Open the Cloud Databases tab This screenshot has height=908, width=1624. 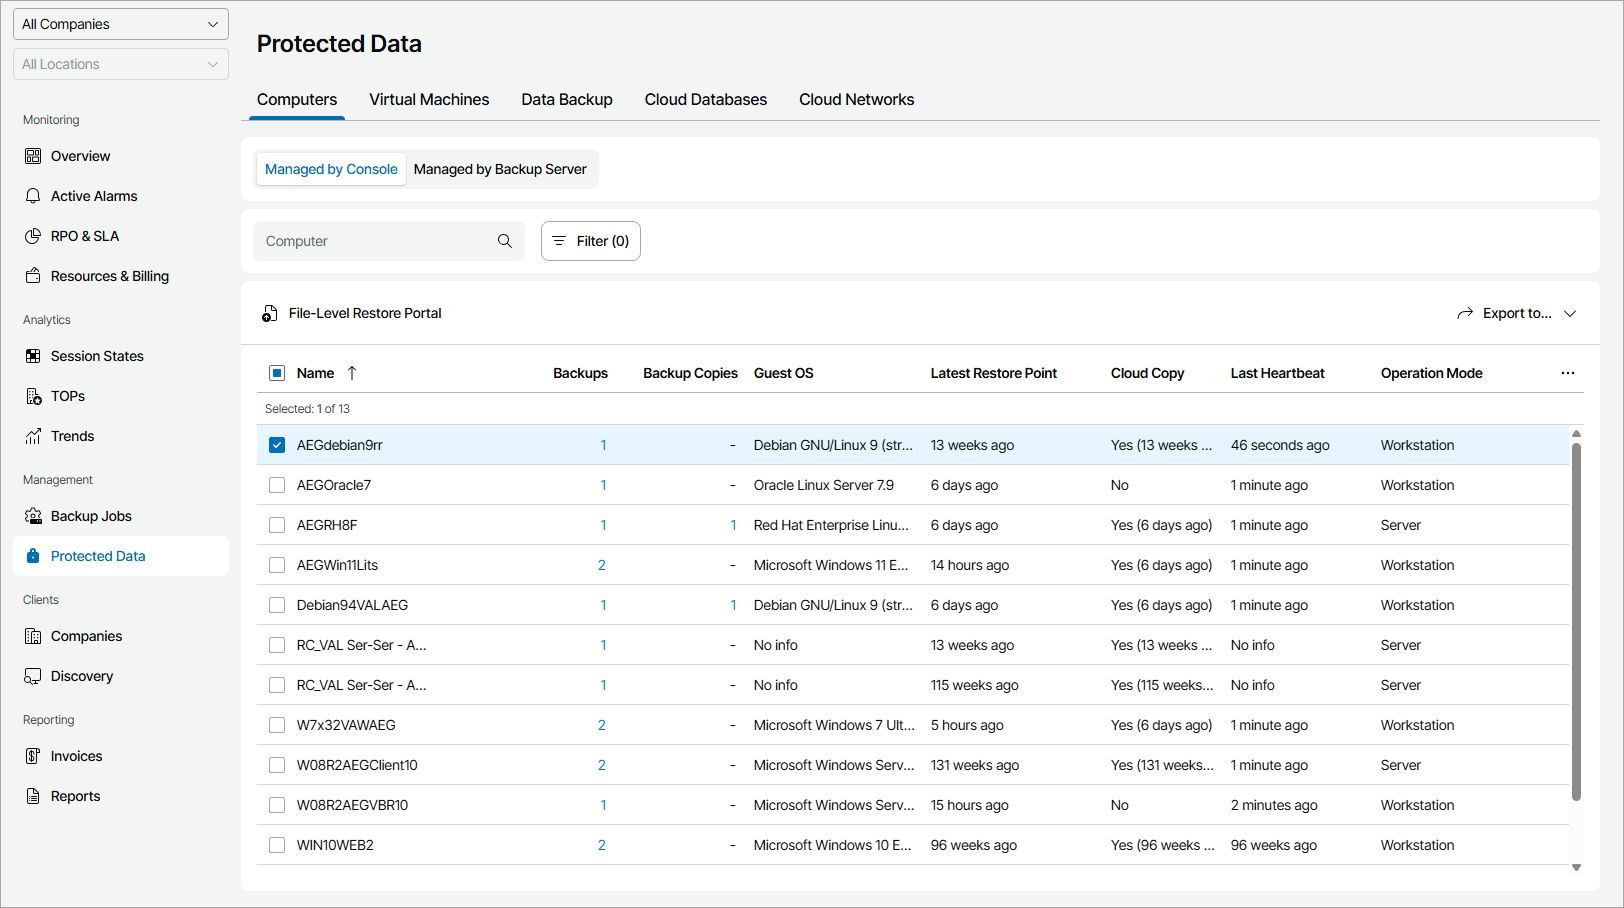(x=705, y=100)
